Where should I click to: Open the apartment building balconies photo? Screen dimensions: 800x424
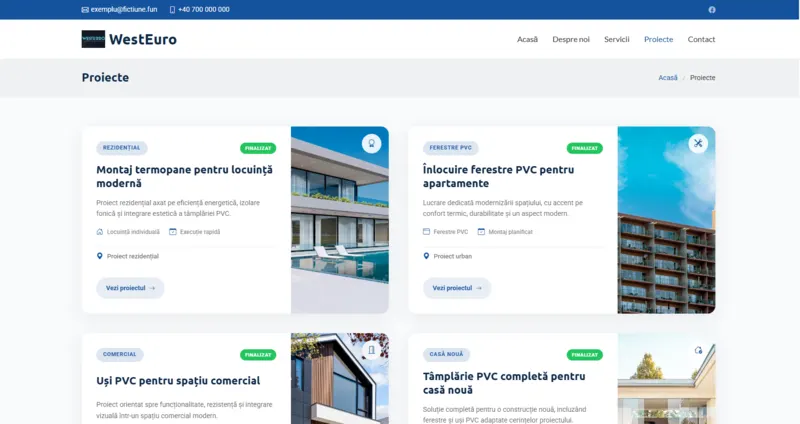pyautogui.click(x=666, y=220)
